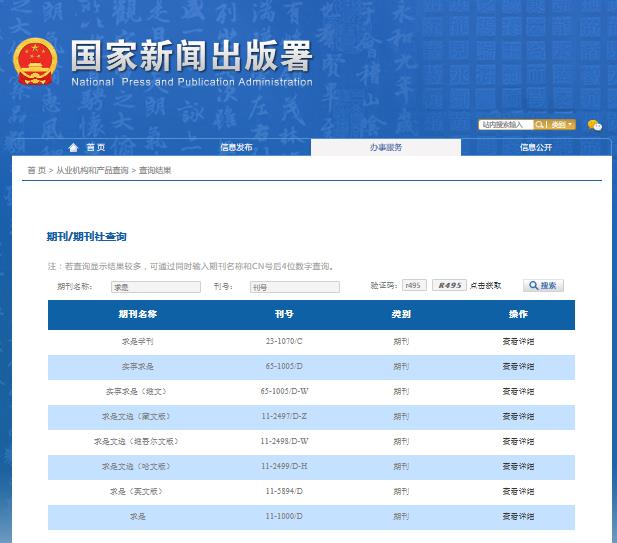
Task: Click the site search magnifier icon
Action: pyautogui.click(x=539, y=125)
